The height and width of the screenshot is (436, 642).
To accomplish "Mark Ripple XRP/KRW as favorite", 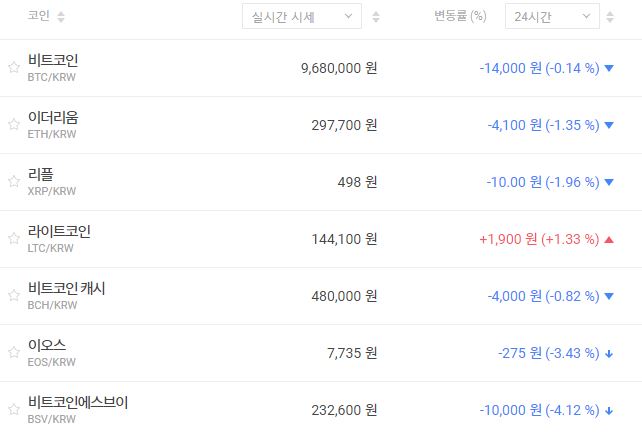I will click(x=14, y=182).
